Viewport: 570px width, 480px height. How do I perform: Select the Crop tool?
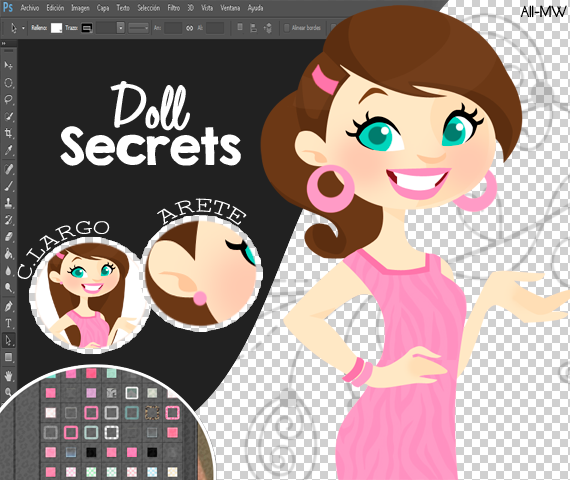(x=8, y=133)
